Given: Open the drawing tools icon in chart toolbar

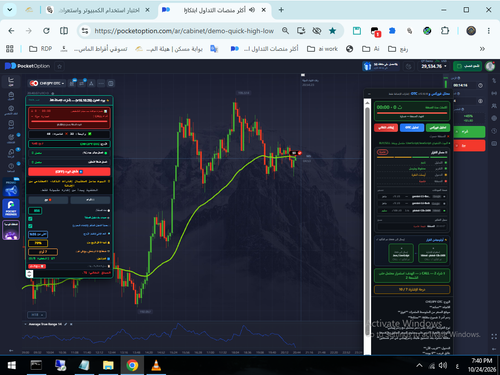Looking at the screenshot, I should (91, 83).
